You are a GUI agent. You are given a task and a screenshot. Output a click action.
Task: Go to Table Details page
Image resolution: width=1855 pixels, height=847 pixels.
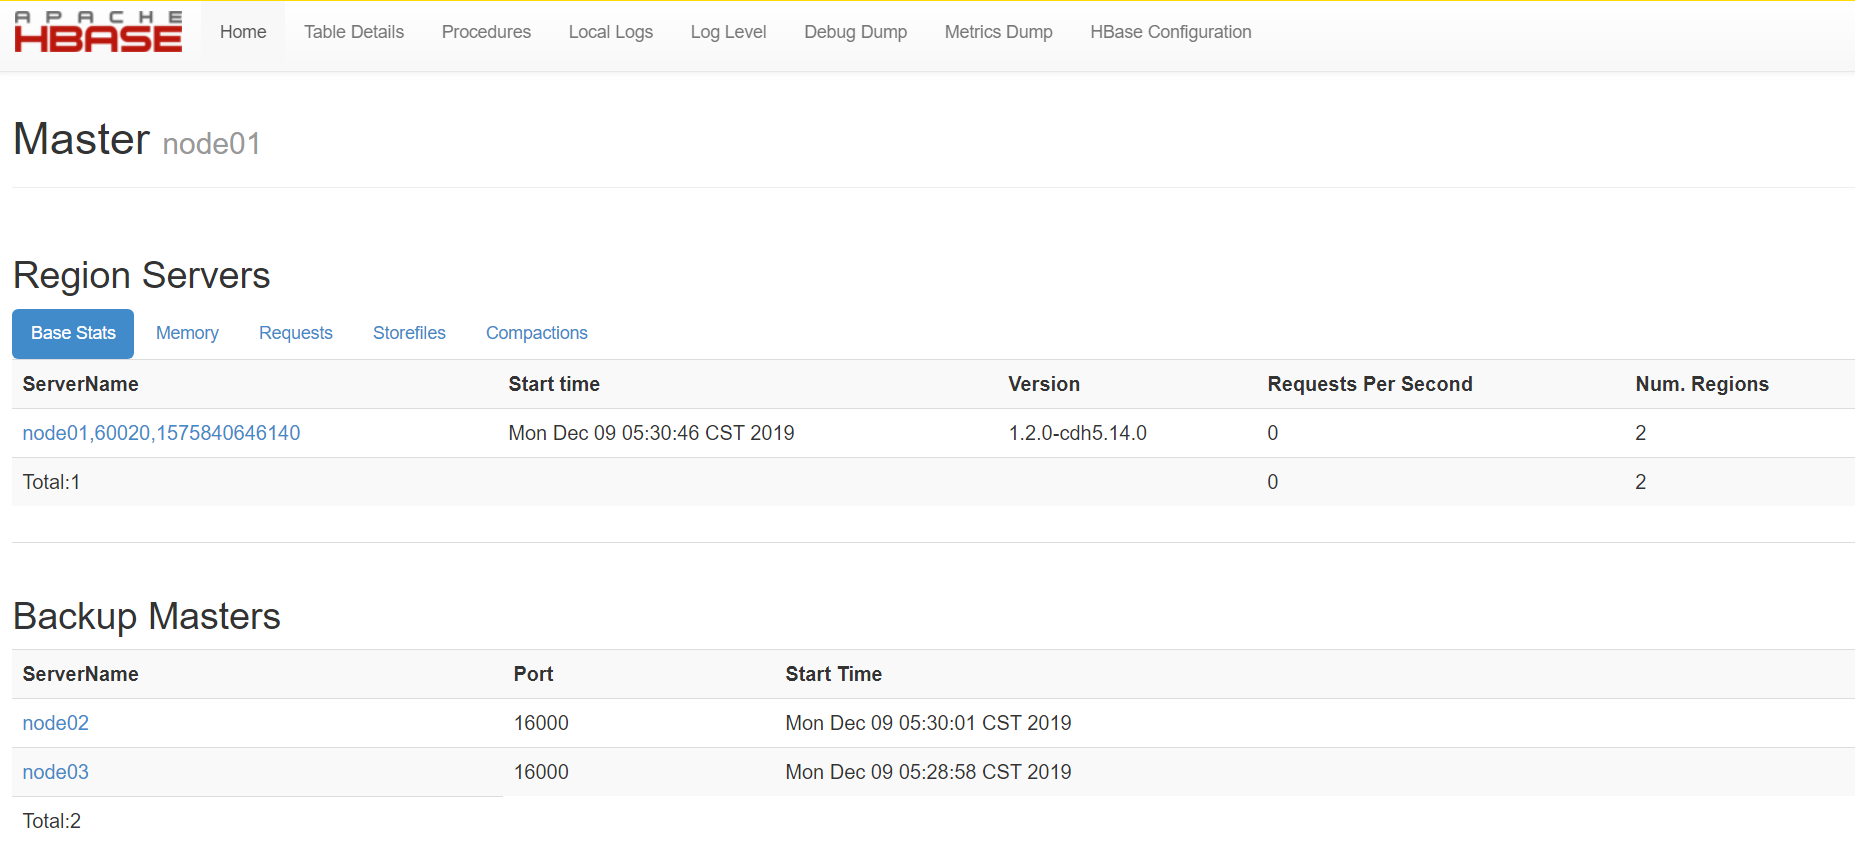[354, 32]
